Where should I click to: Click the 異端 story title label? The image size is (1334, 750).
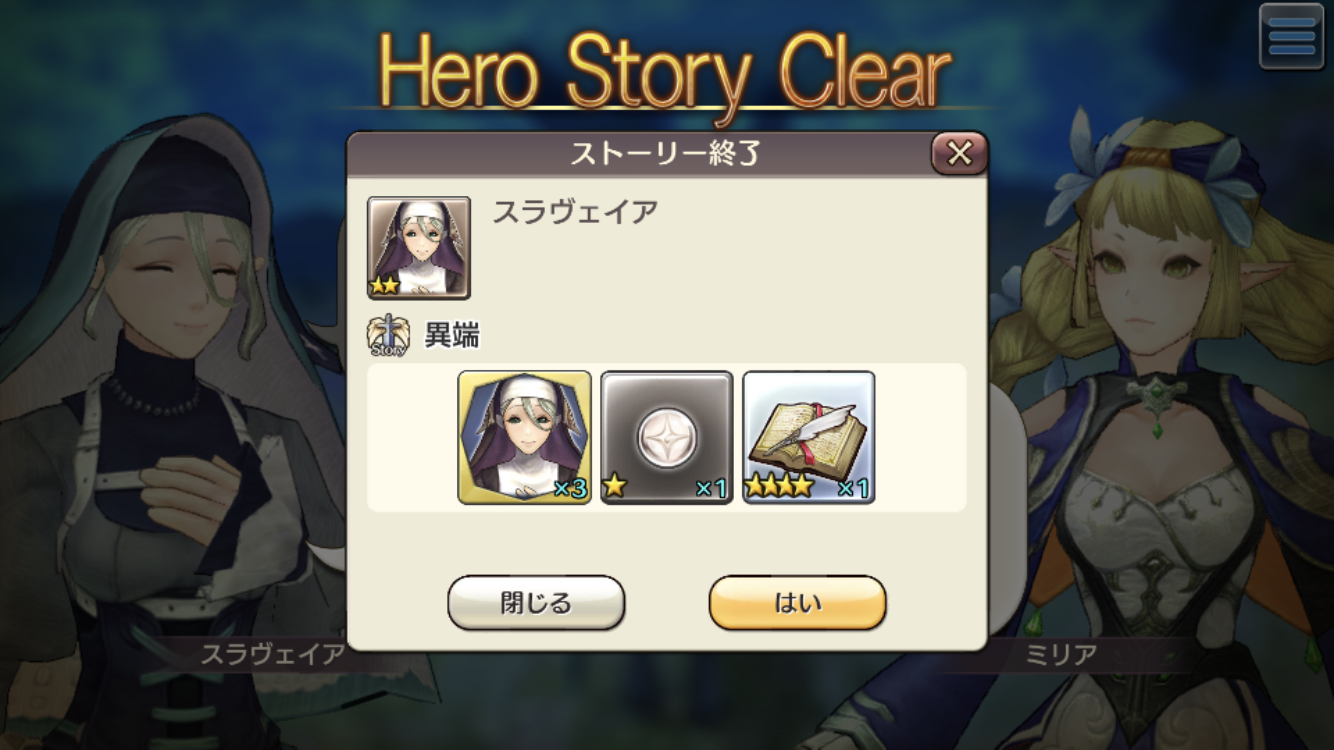(x=452, y=336)
